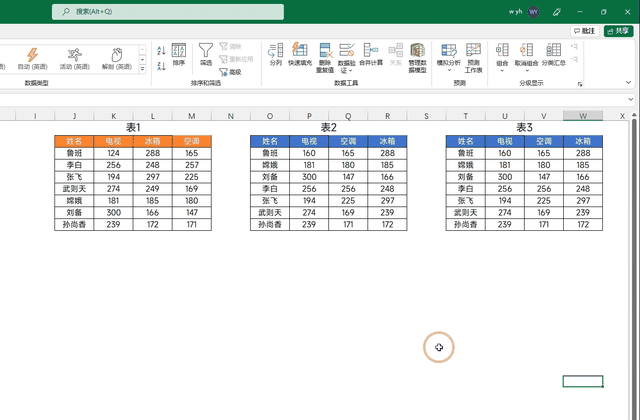The image size is (640, 420).
Task: Click the vertical scrollbar's up arrow
Action: pyautogui.click(x=634, y=114)
